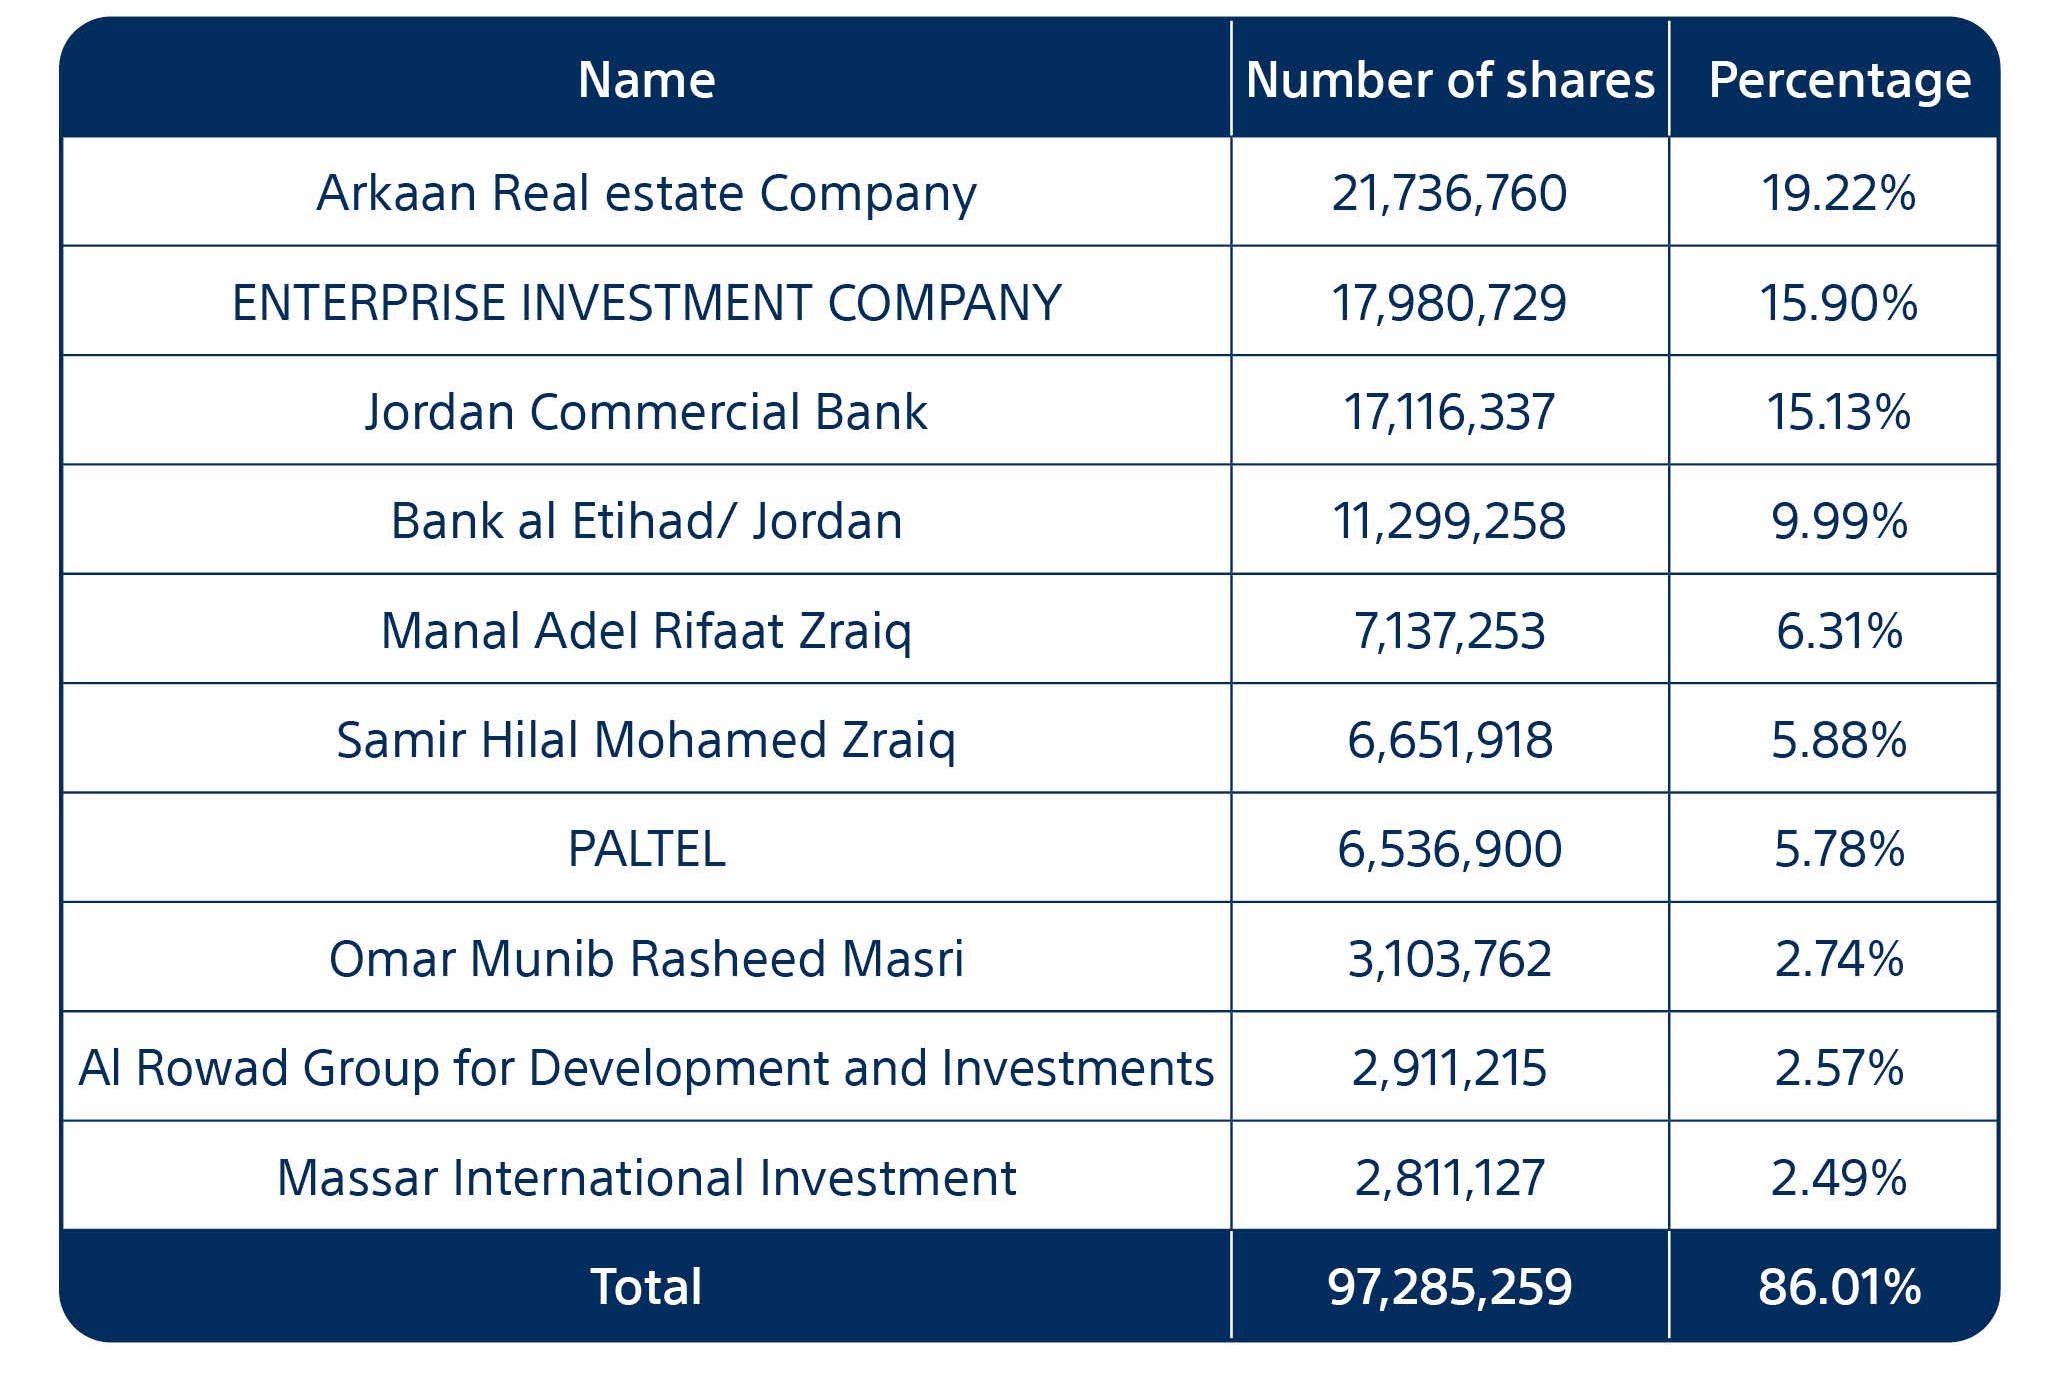Click the Percentage column header
This screenshot has height=1400, width=2067.
click(x=1839, y=81)
